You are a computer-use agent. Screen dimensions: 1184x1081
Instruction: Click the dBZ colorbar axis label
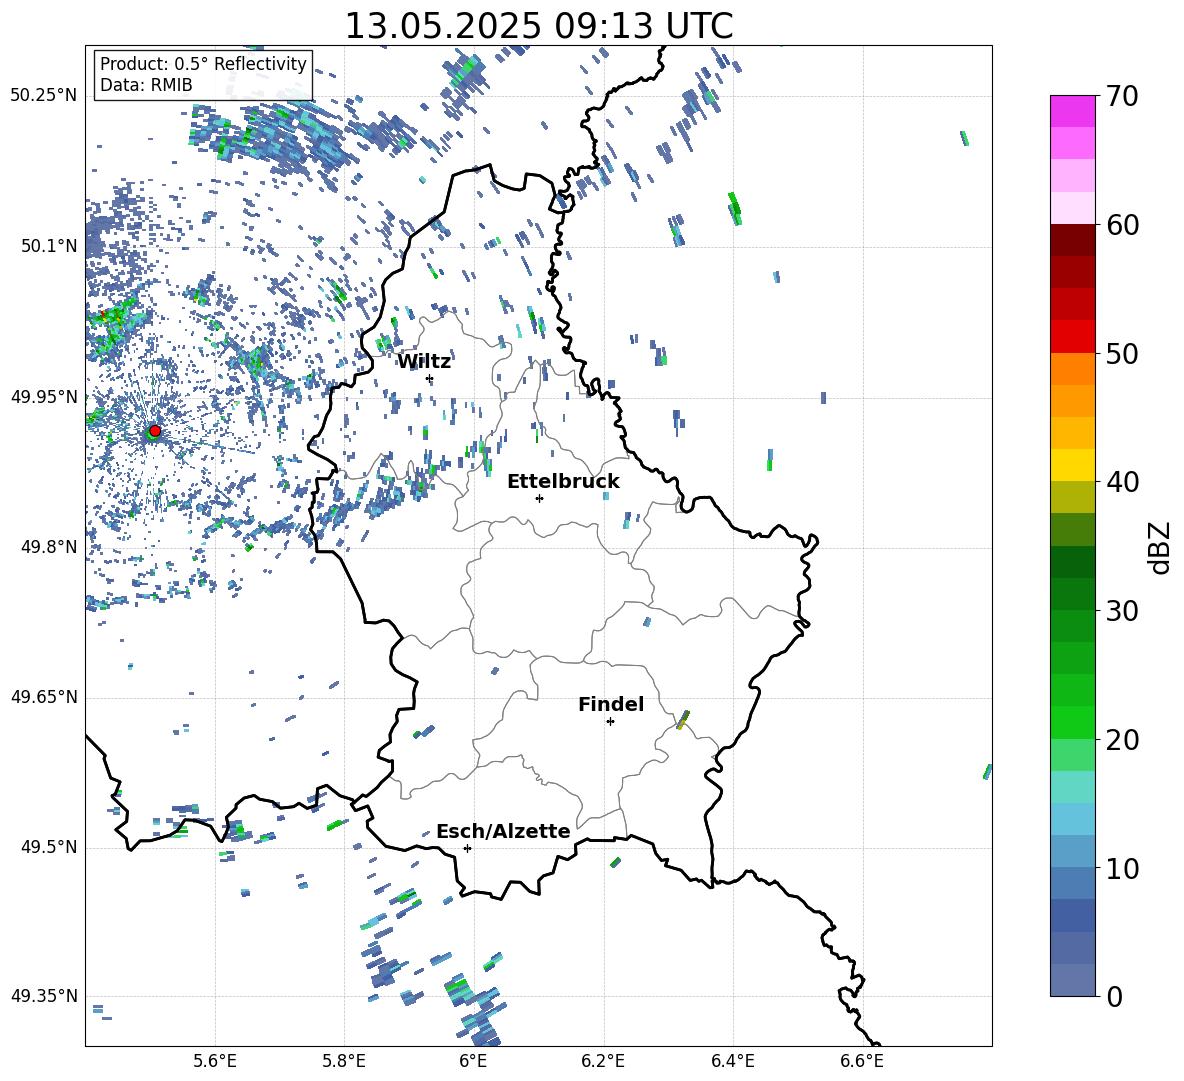tap(1161, 547)
